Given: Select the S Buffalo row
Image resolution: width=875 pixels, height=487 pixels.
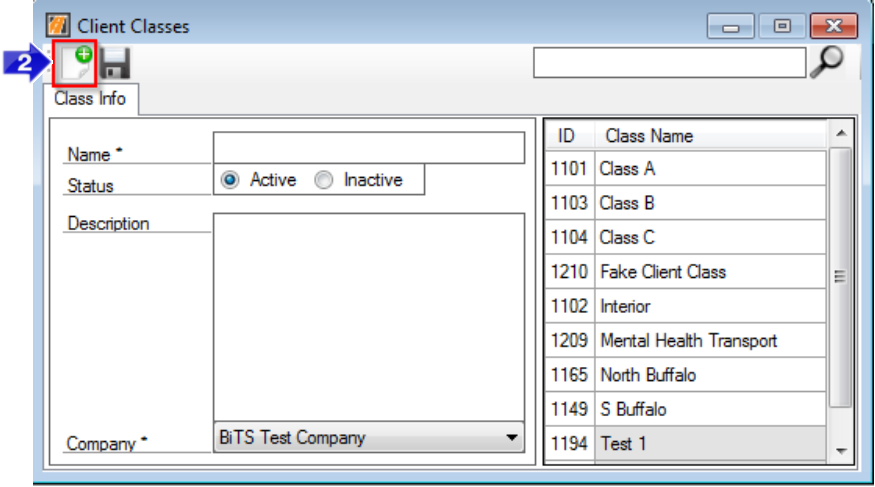Looking at the screenshot, I should [x=686, y=409].
